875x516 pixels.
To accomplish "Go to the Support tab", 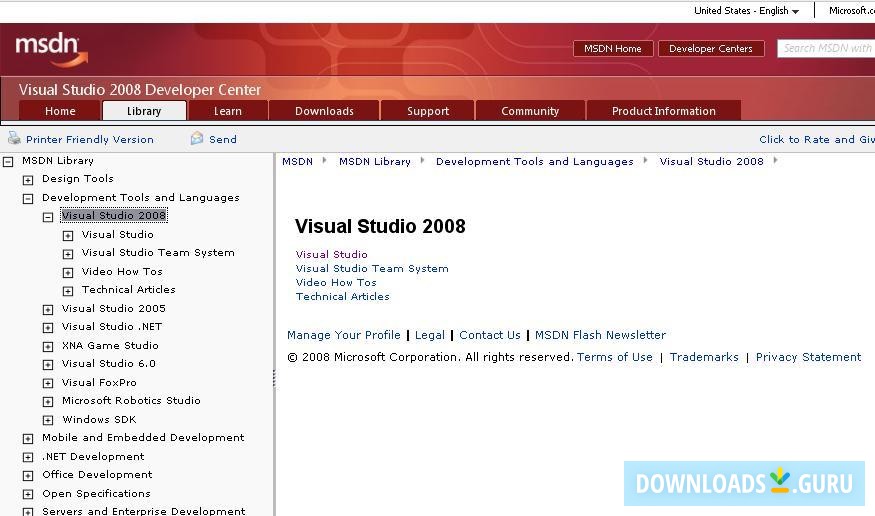I will pyautogui.click(x=428, y=111).
